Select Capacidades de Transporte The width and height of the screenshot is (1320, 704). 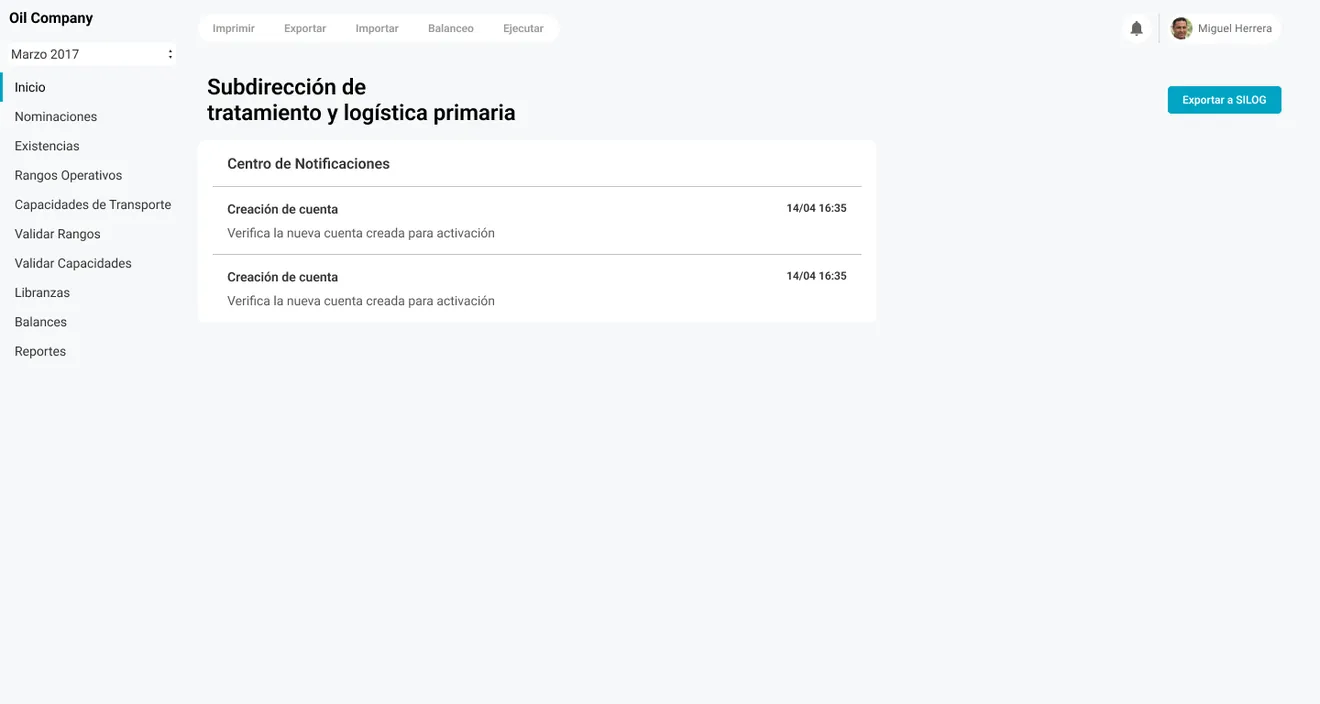click(93, 205)
